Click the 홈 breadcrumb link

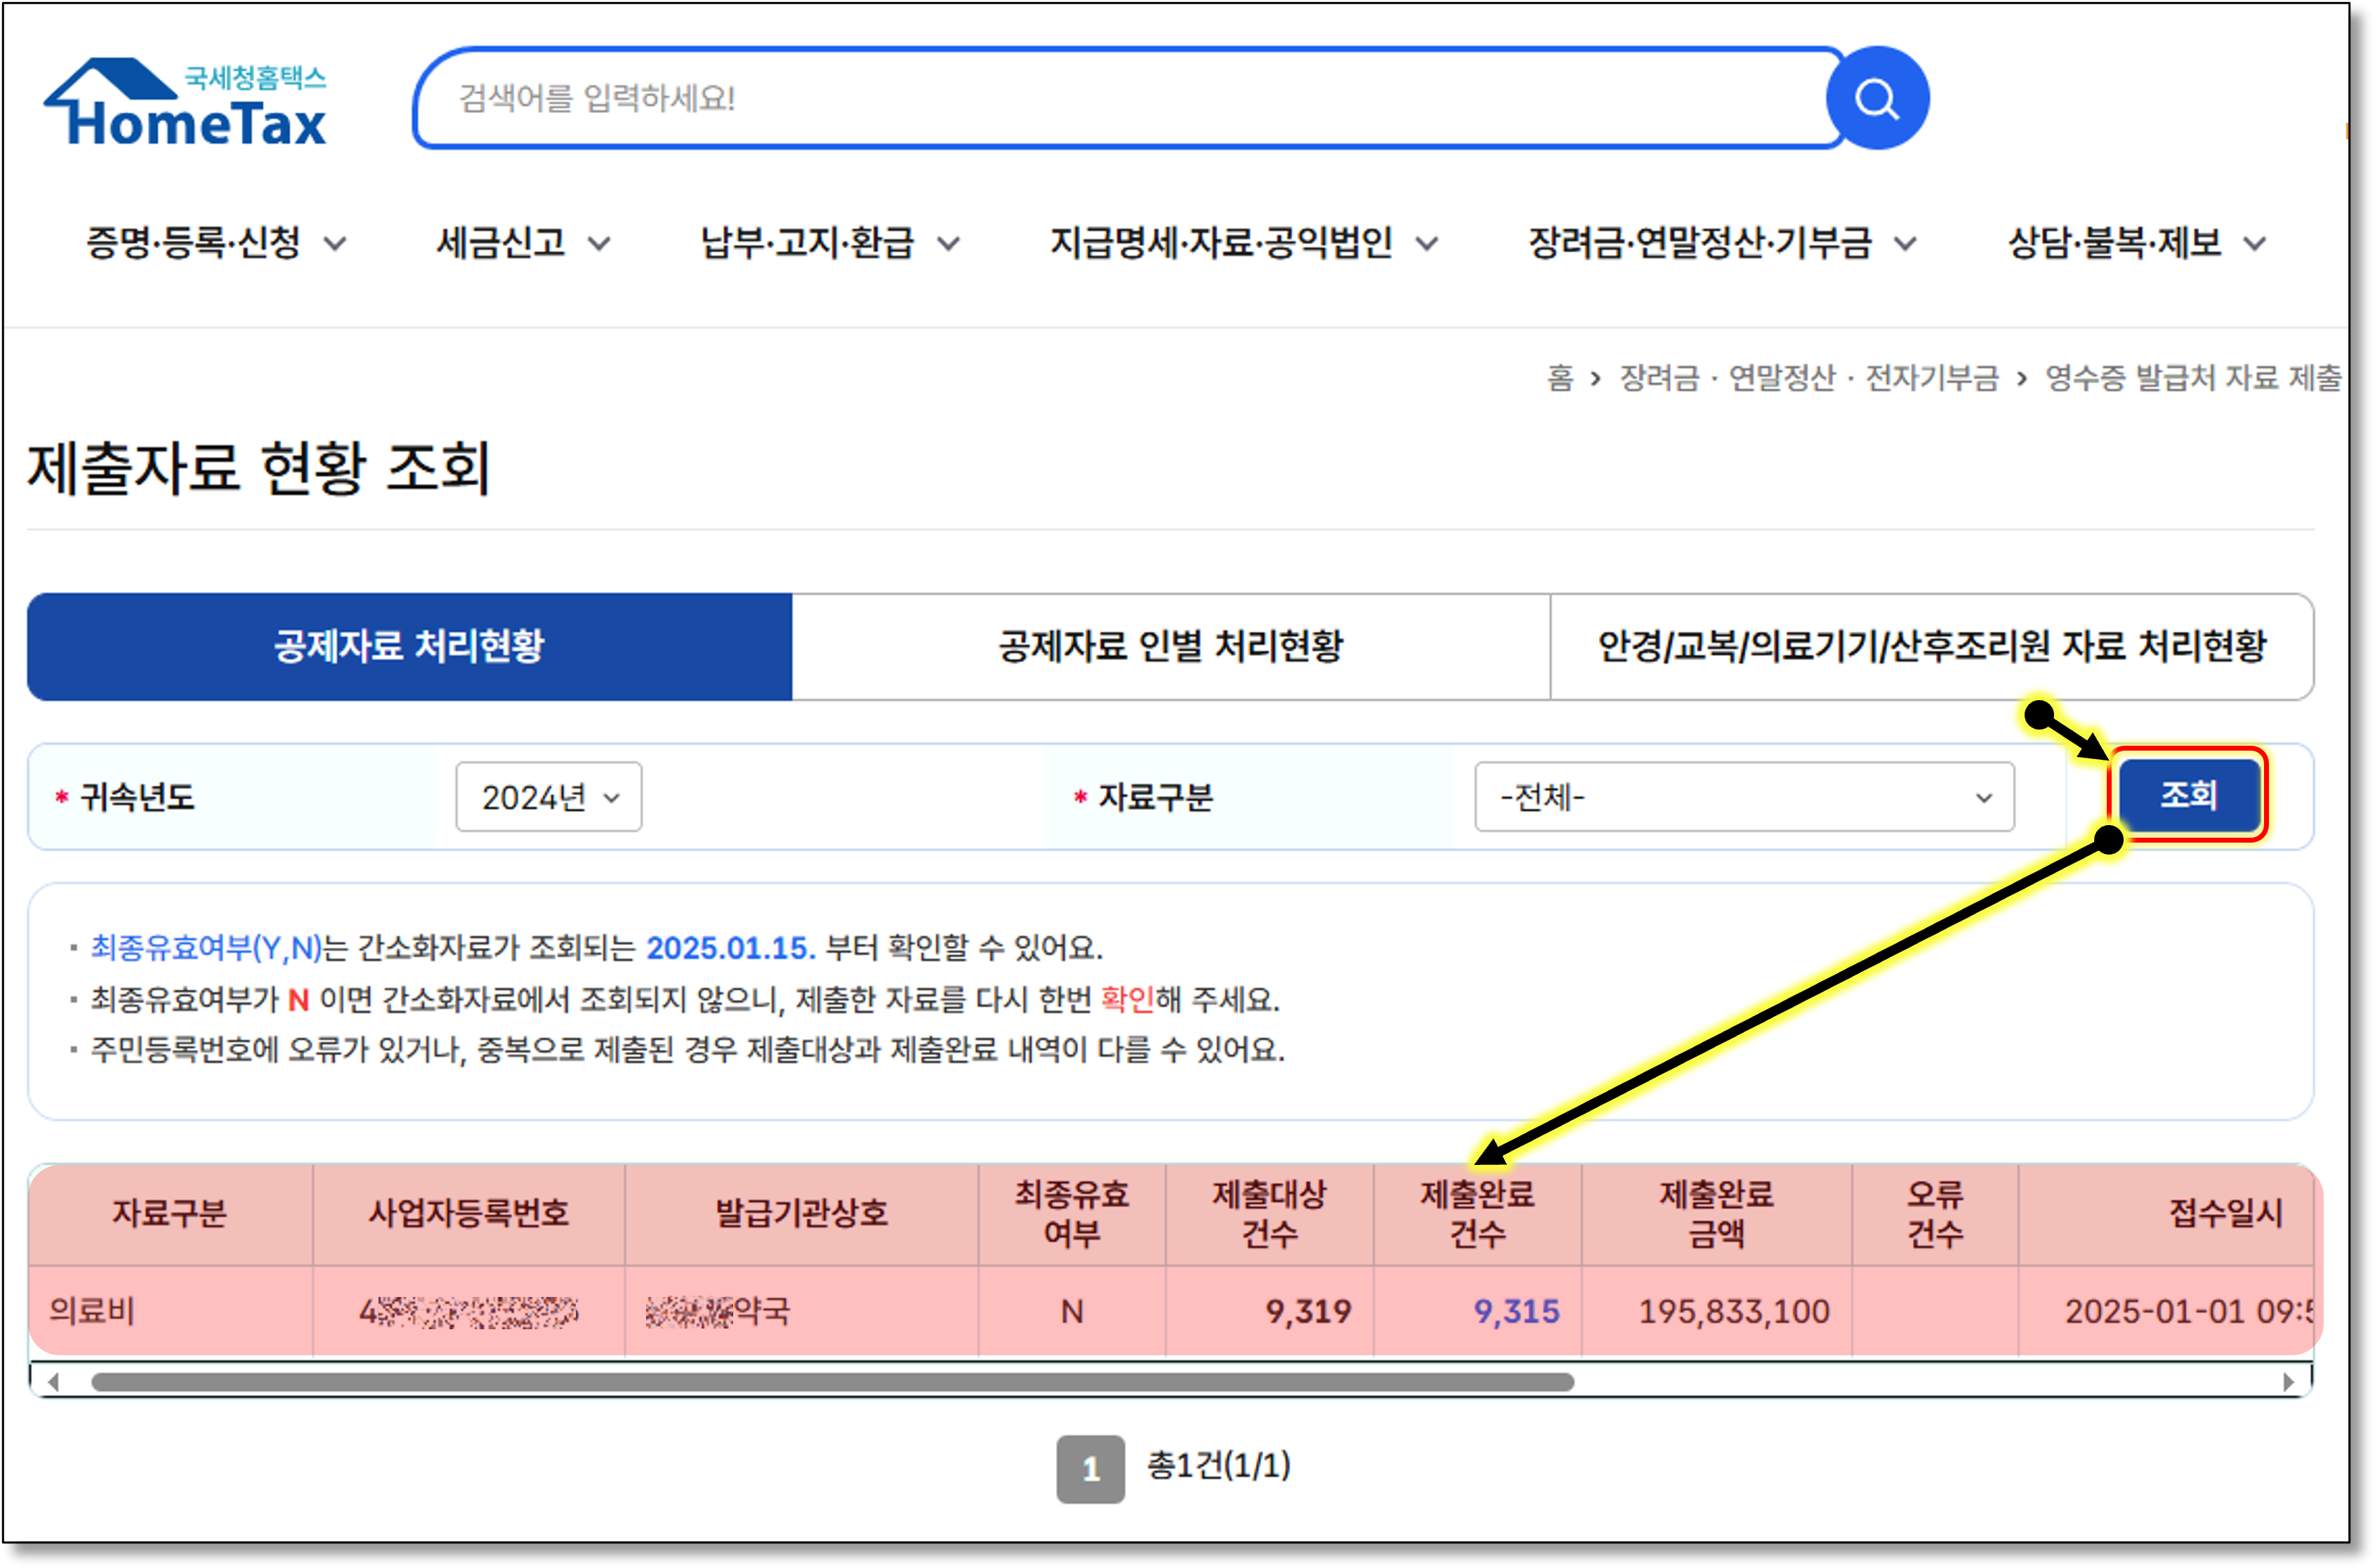coord(1559,378)
